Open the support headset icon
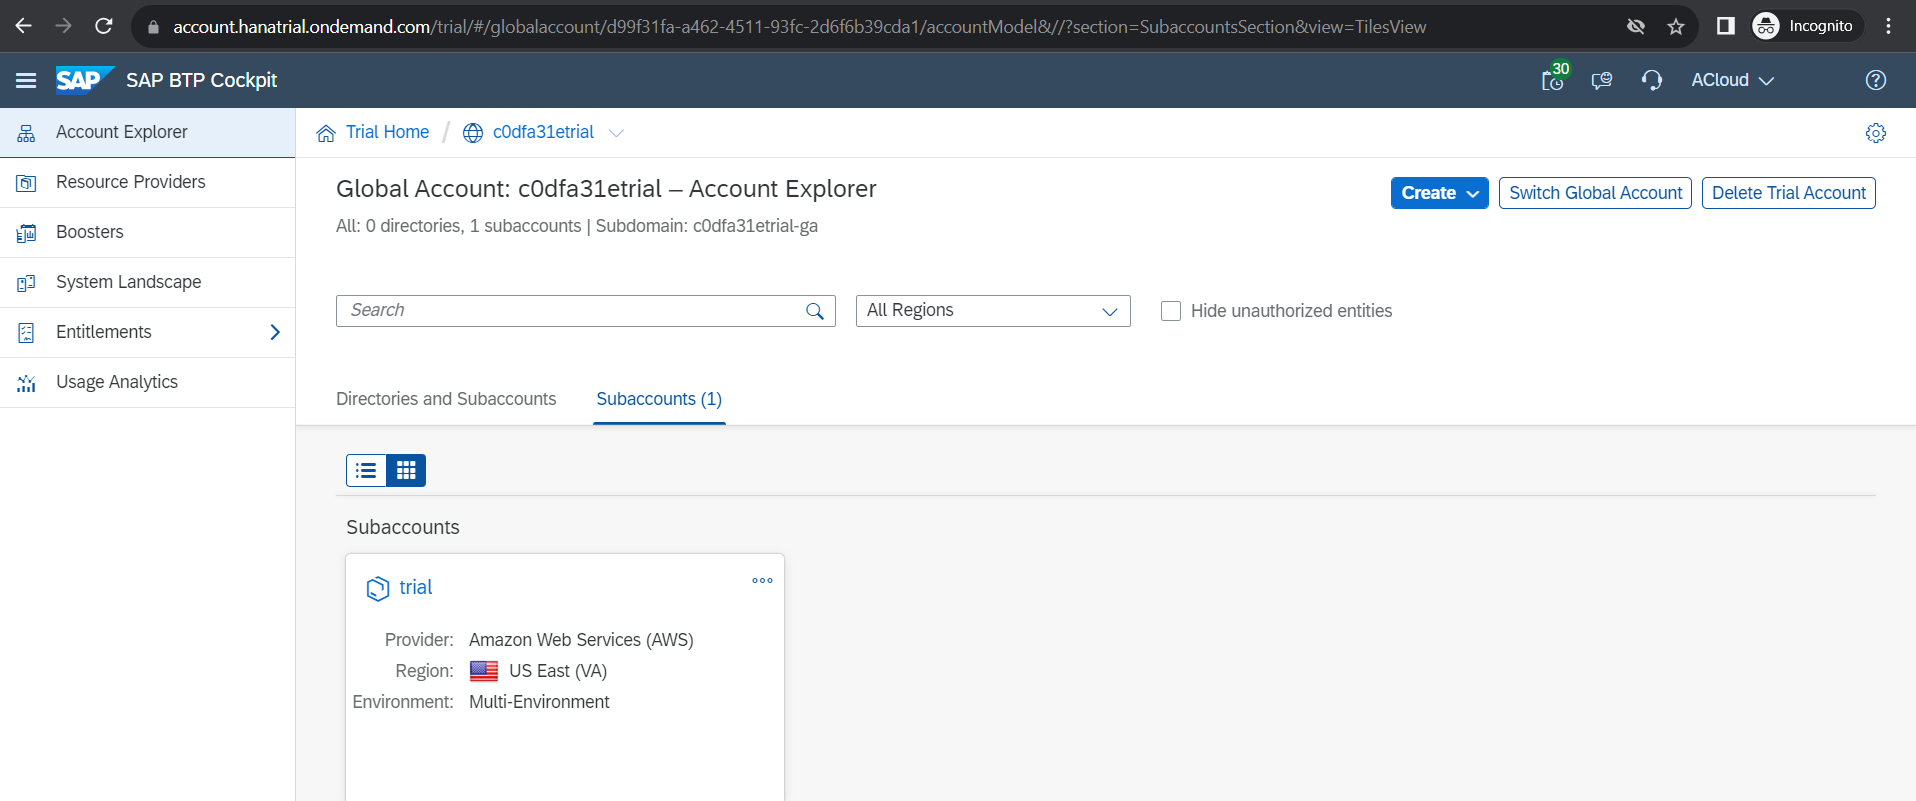Screen dimensions: 1916x801 click(1652, 80)
